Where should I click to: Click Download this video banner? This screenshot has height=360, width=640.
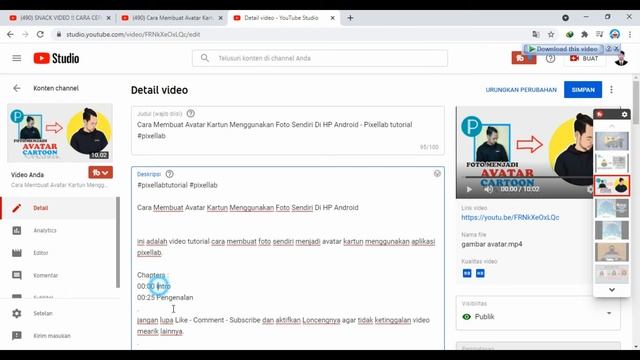pyautogui.click(x=563, y=49)
